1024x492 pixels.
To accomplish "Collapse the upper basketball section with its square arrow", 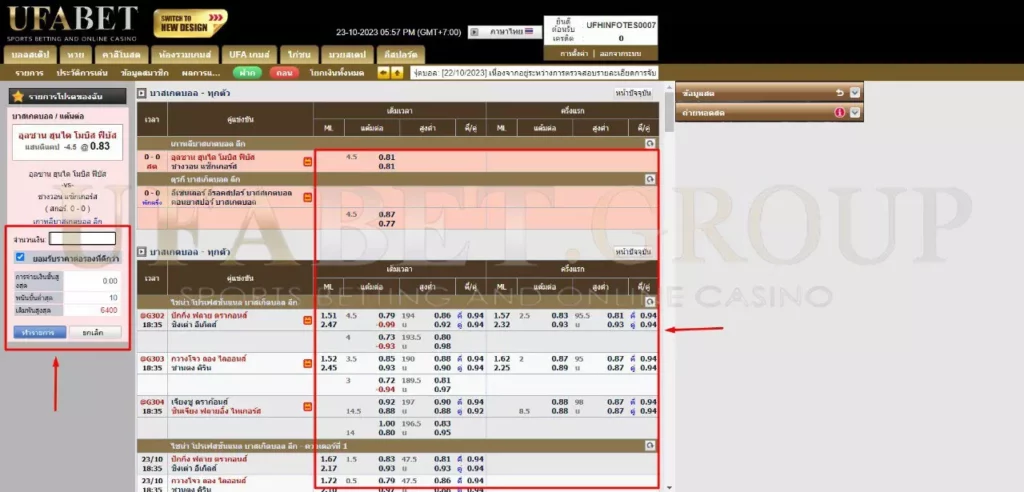I will click(142, 94).
